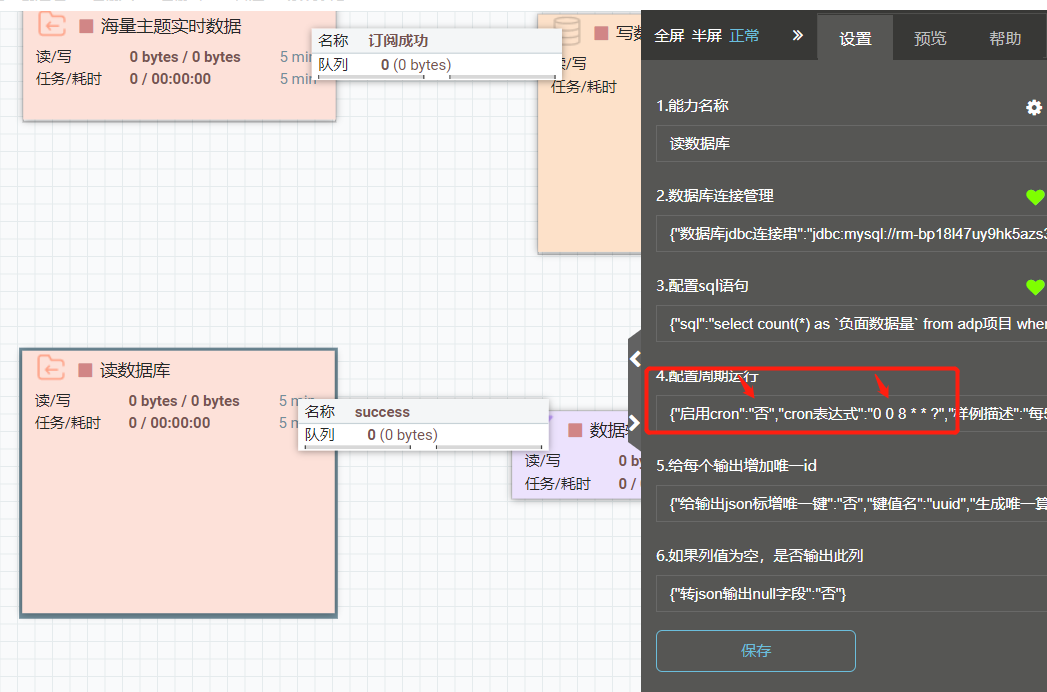Click the green heart beside 数据库连接管理
This screenshot has height=692, width=1047.
[x=1035, y=197]
